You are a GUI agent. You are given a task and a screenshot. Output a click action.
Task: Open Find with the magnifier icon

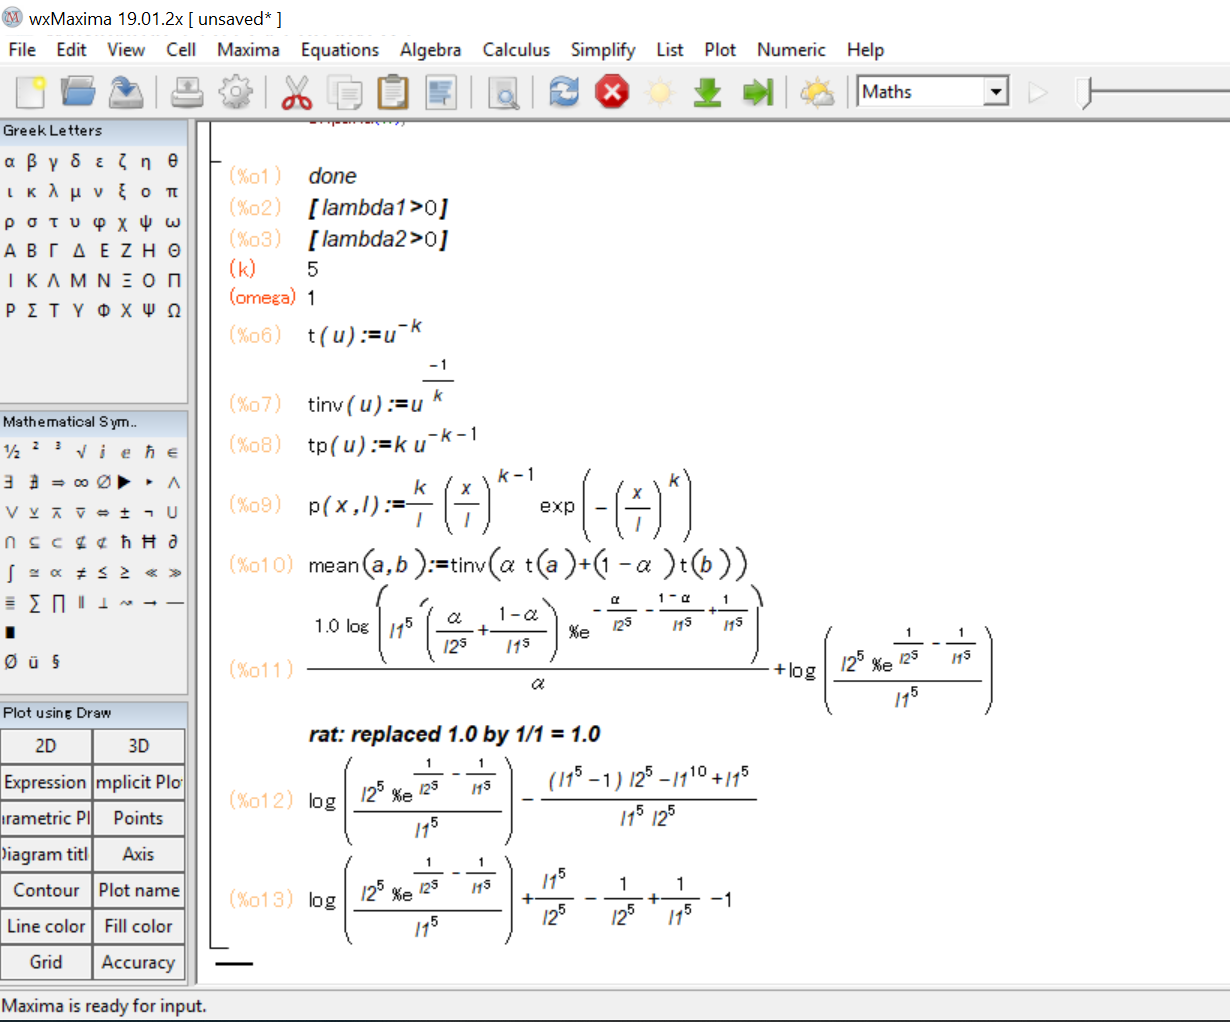[503, 92]
